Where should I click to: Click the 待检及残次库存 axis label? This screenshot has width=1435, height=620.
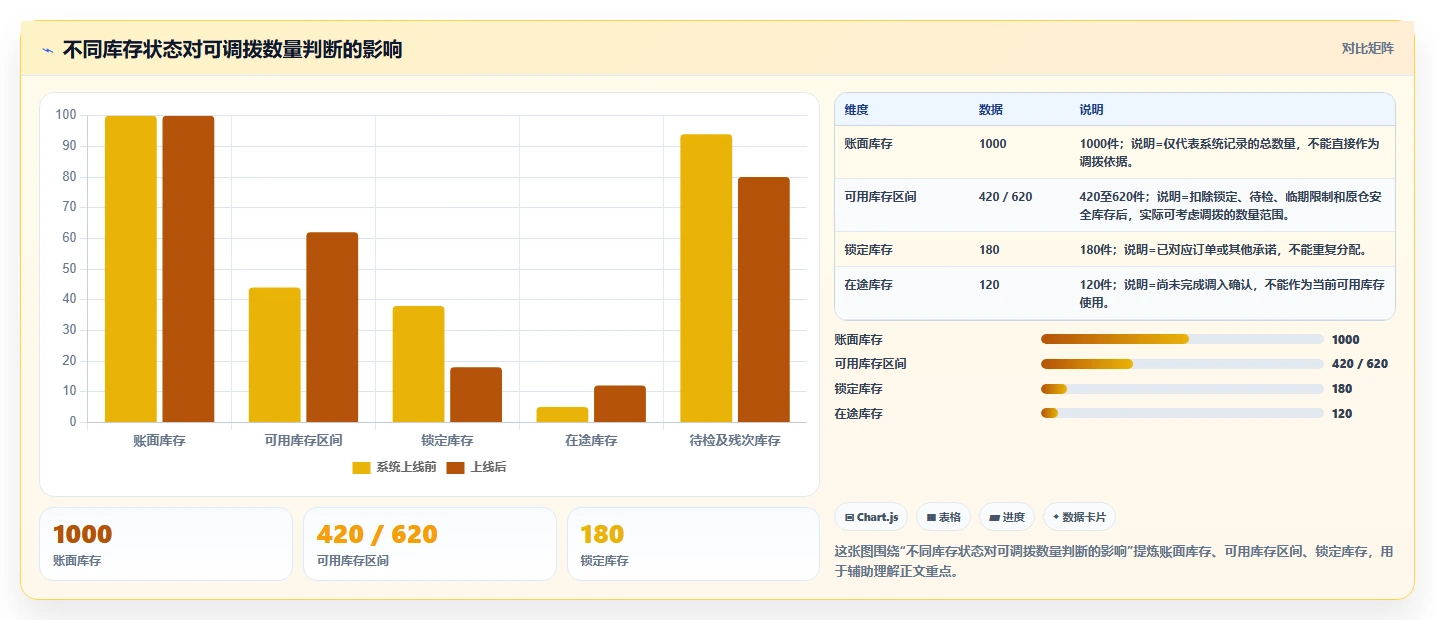[735, 440]
